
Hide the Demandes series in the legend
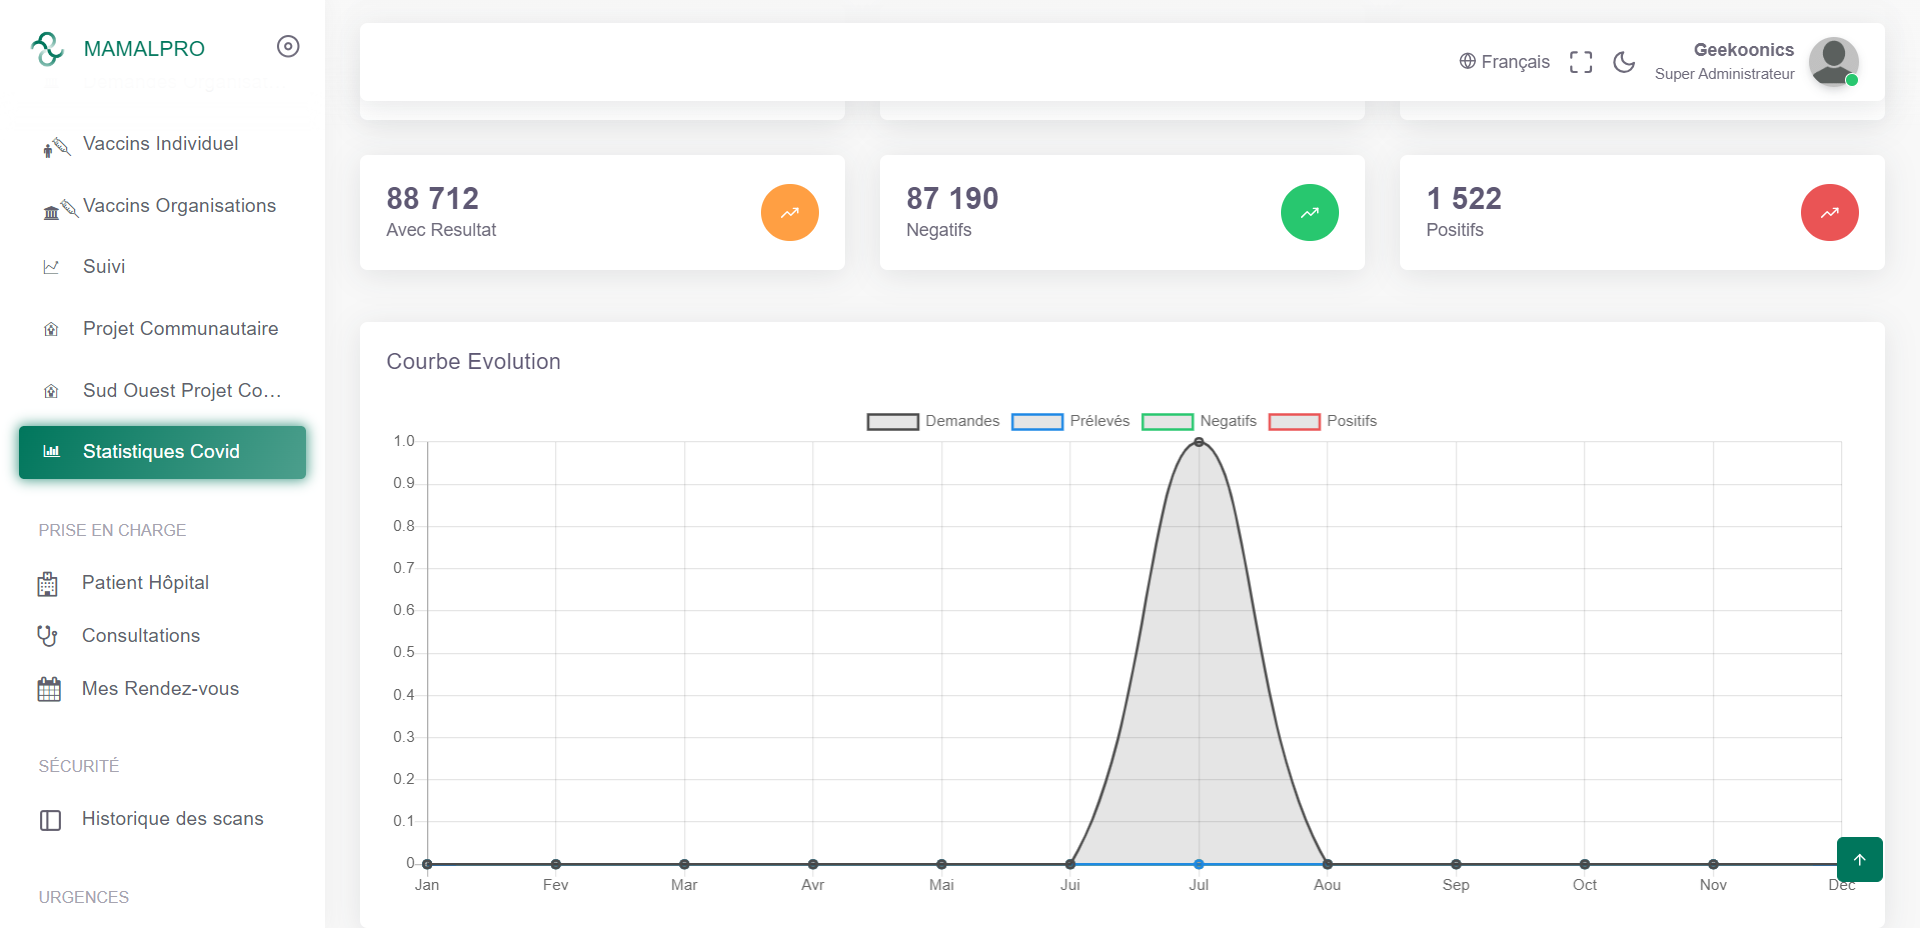[x=933, y=421]
